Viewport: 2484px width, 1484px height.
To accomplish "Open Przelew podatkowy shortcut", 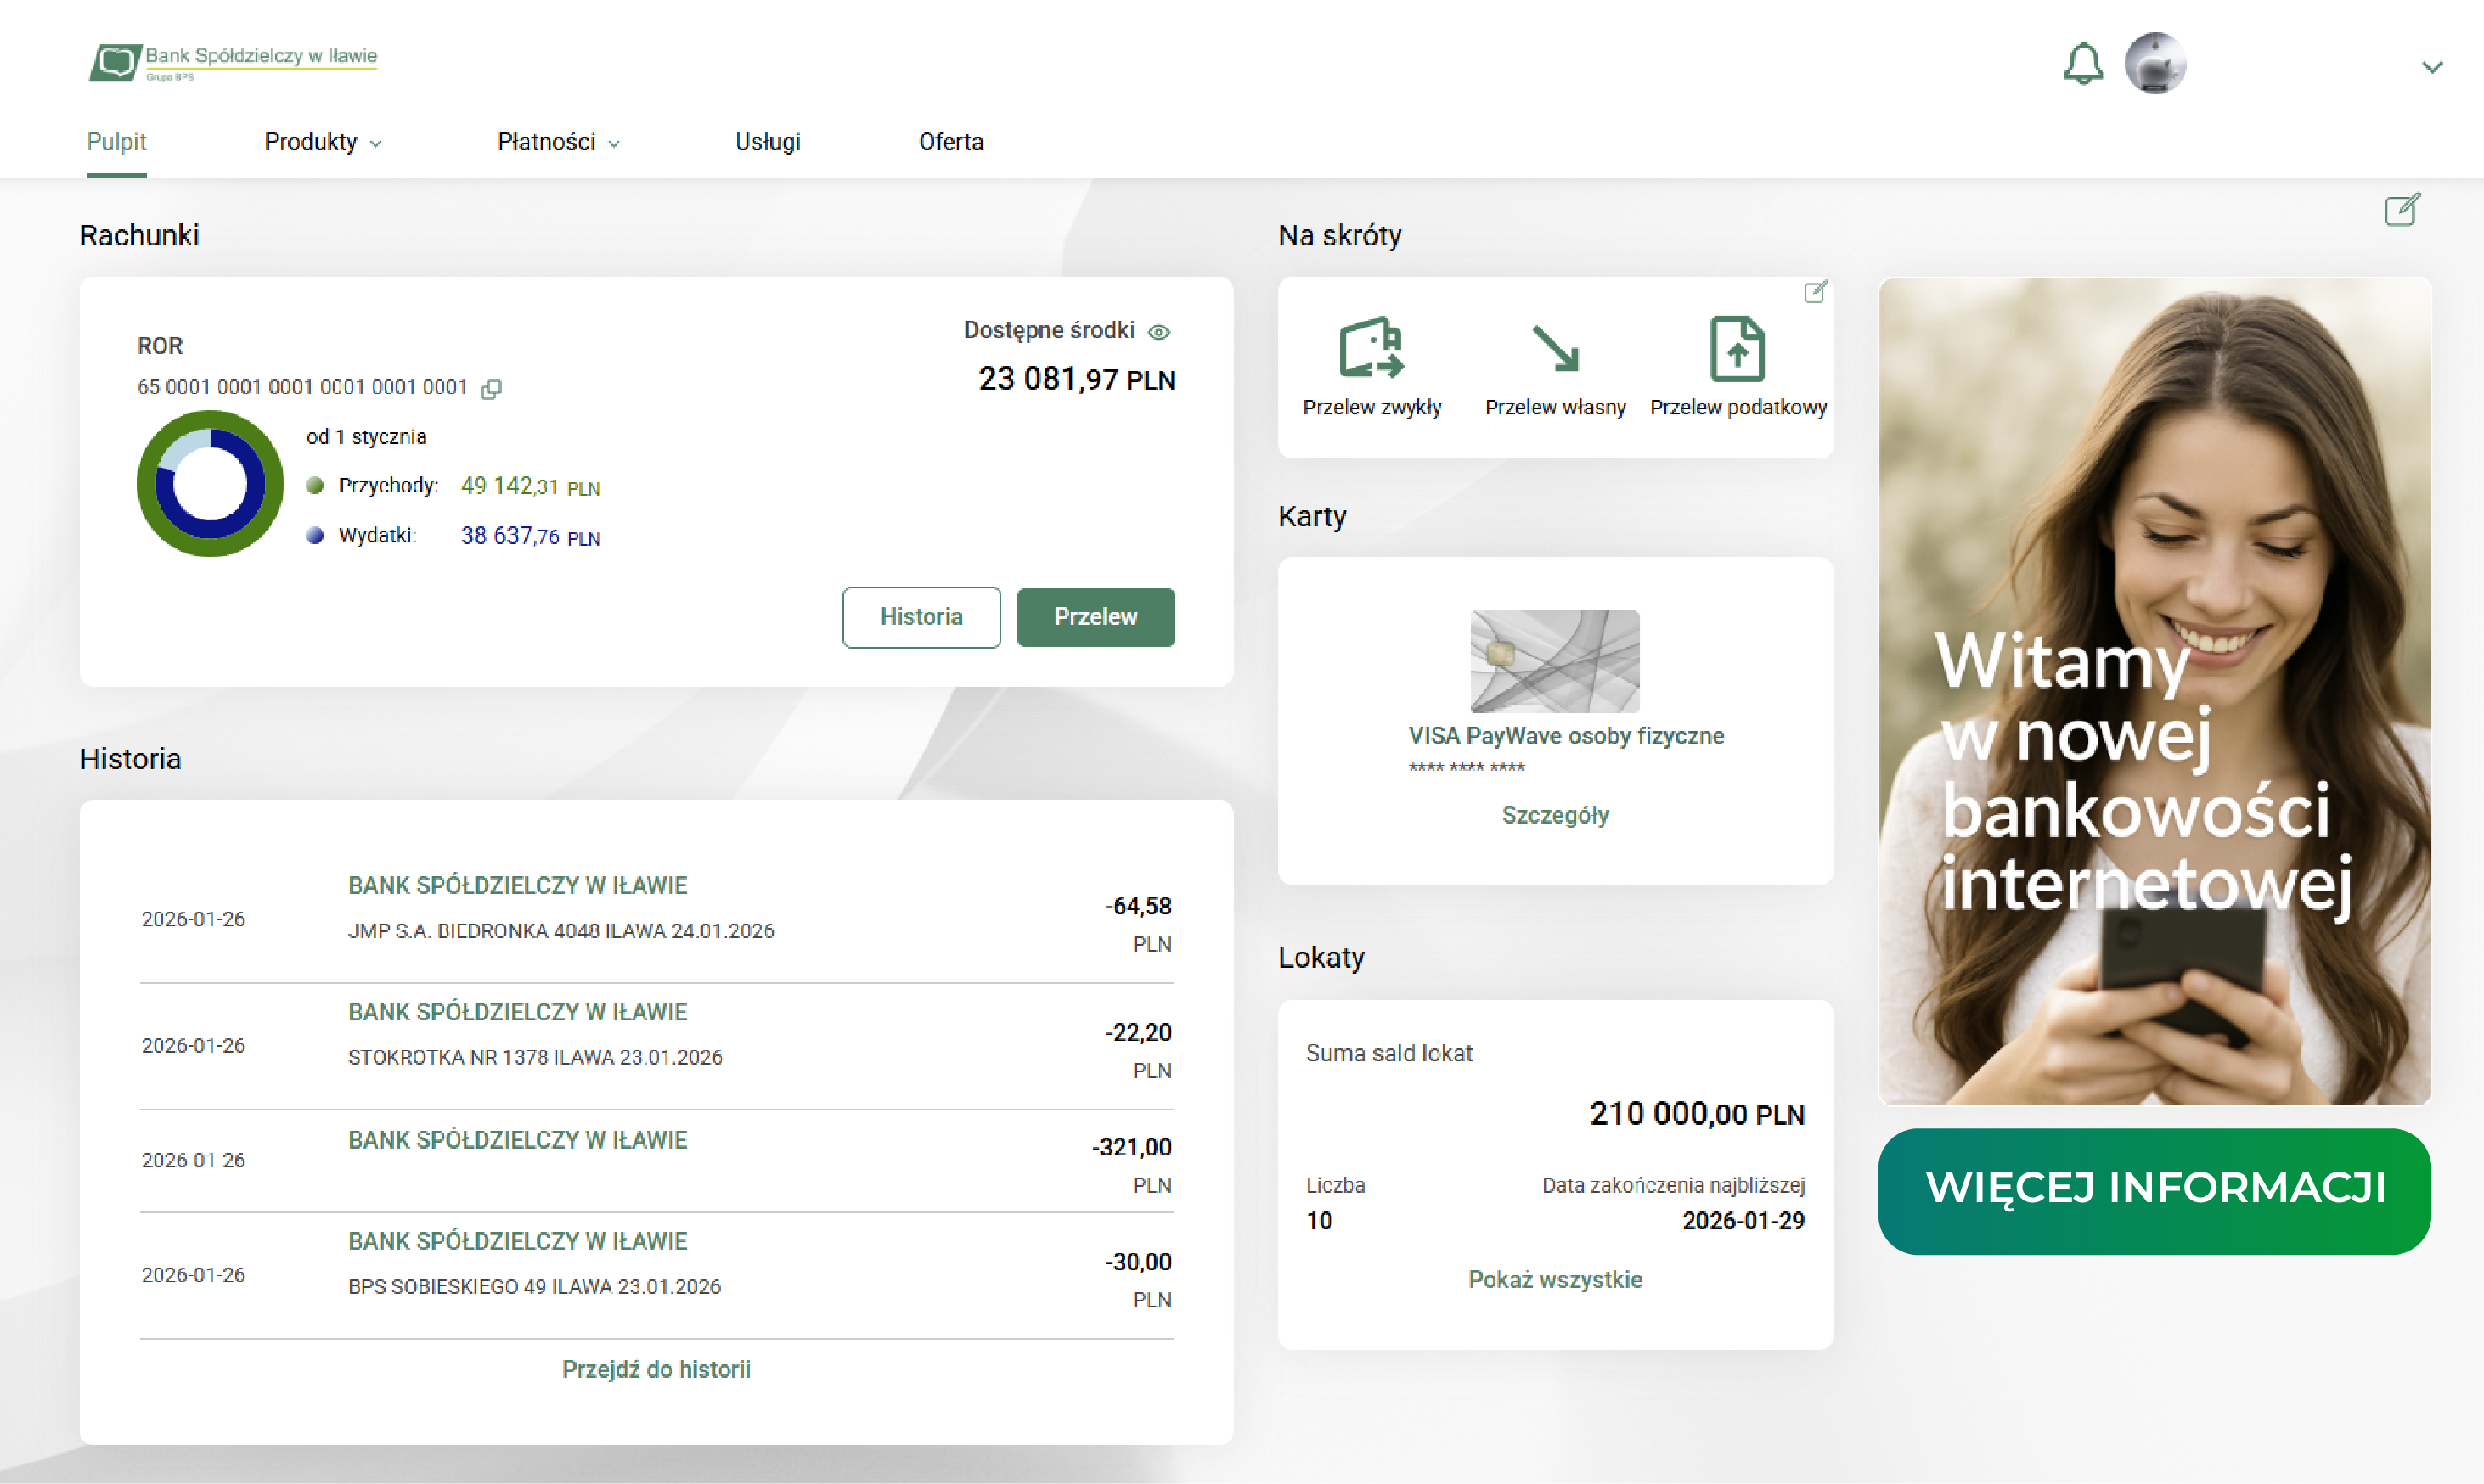I will 1737,366.
